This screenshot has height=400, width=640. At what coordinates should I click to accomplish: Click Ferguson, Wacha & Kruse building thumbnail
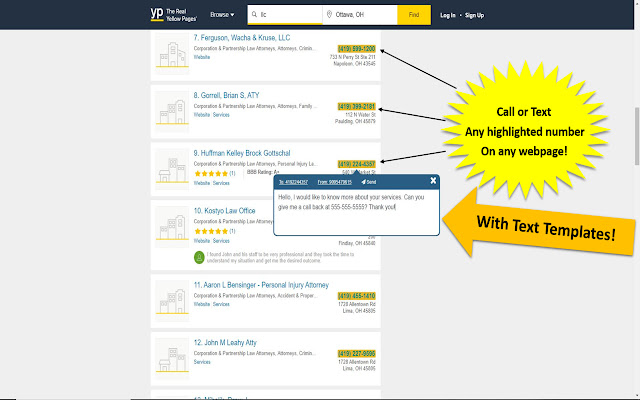click(x=172, y=54)
